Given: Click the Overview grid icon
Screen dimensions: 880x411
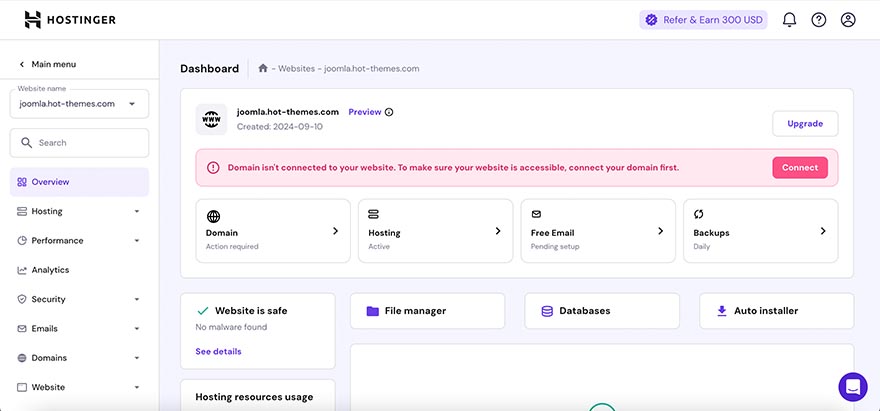Looking at the screenshot, I should (x=22, y=182).
